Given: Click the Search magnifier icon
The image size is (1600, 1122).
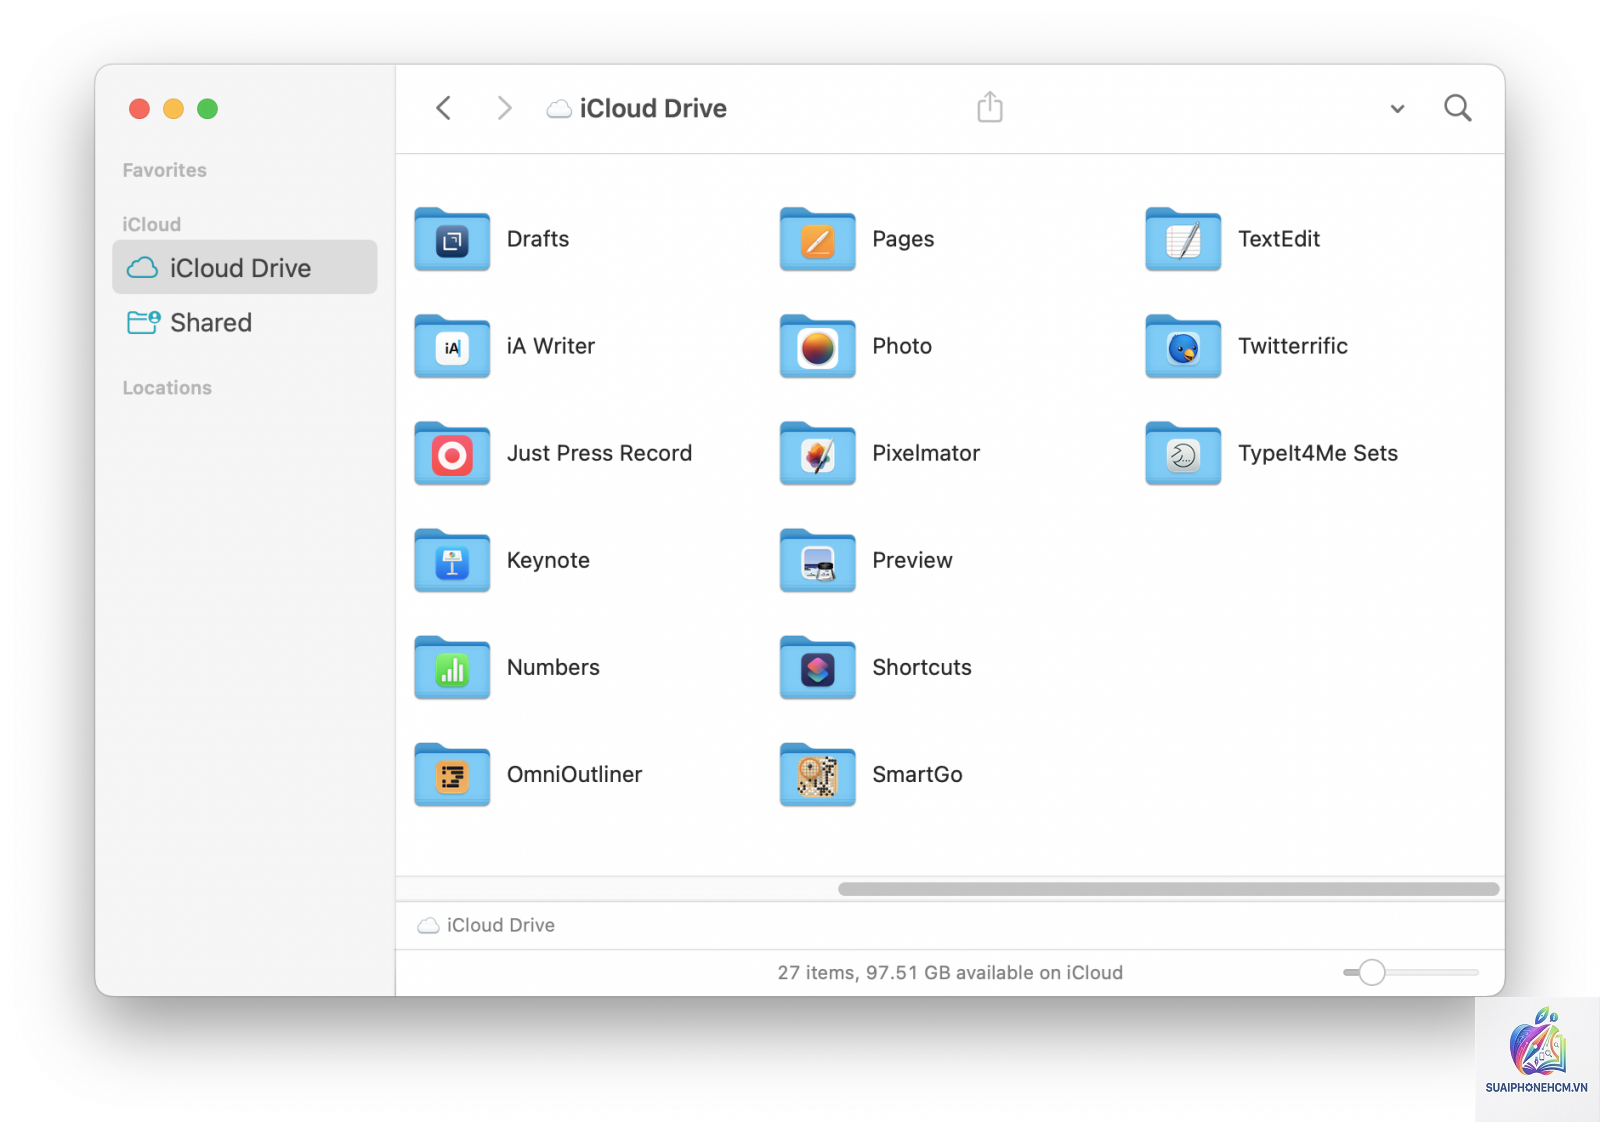Looking at the screenshot, I should coord(1458,108).
